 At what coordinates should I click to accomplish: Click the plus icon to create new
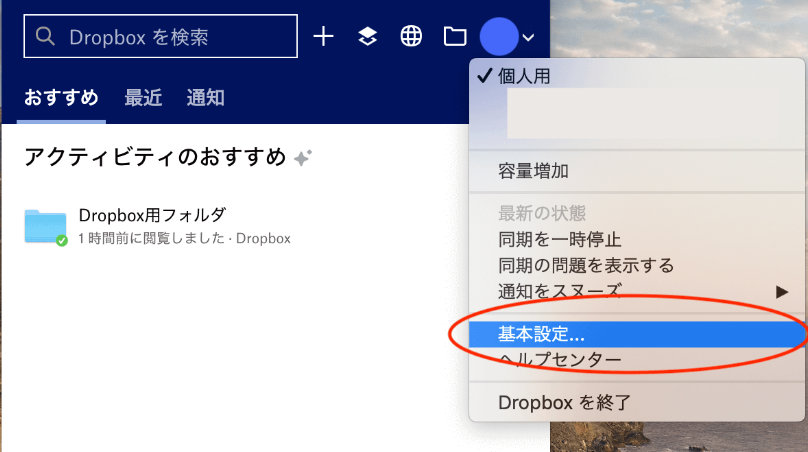(324, 37)
